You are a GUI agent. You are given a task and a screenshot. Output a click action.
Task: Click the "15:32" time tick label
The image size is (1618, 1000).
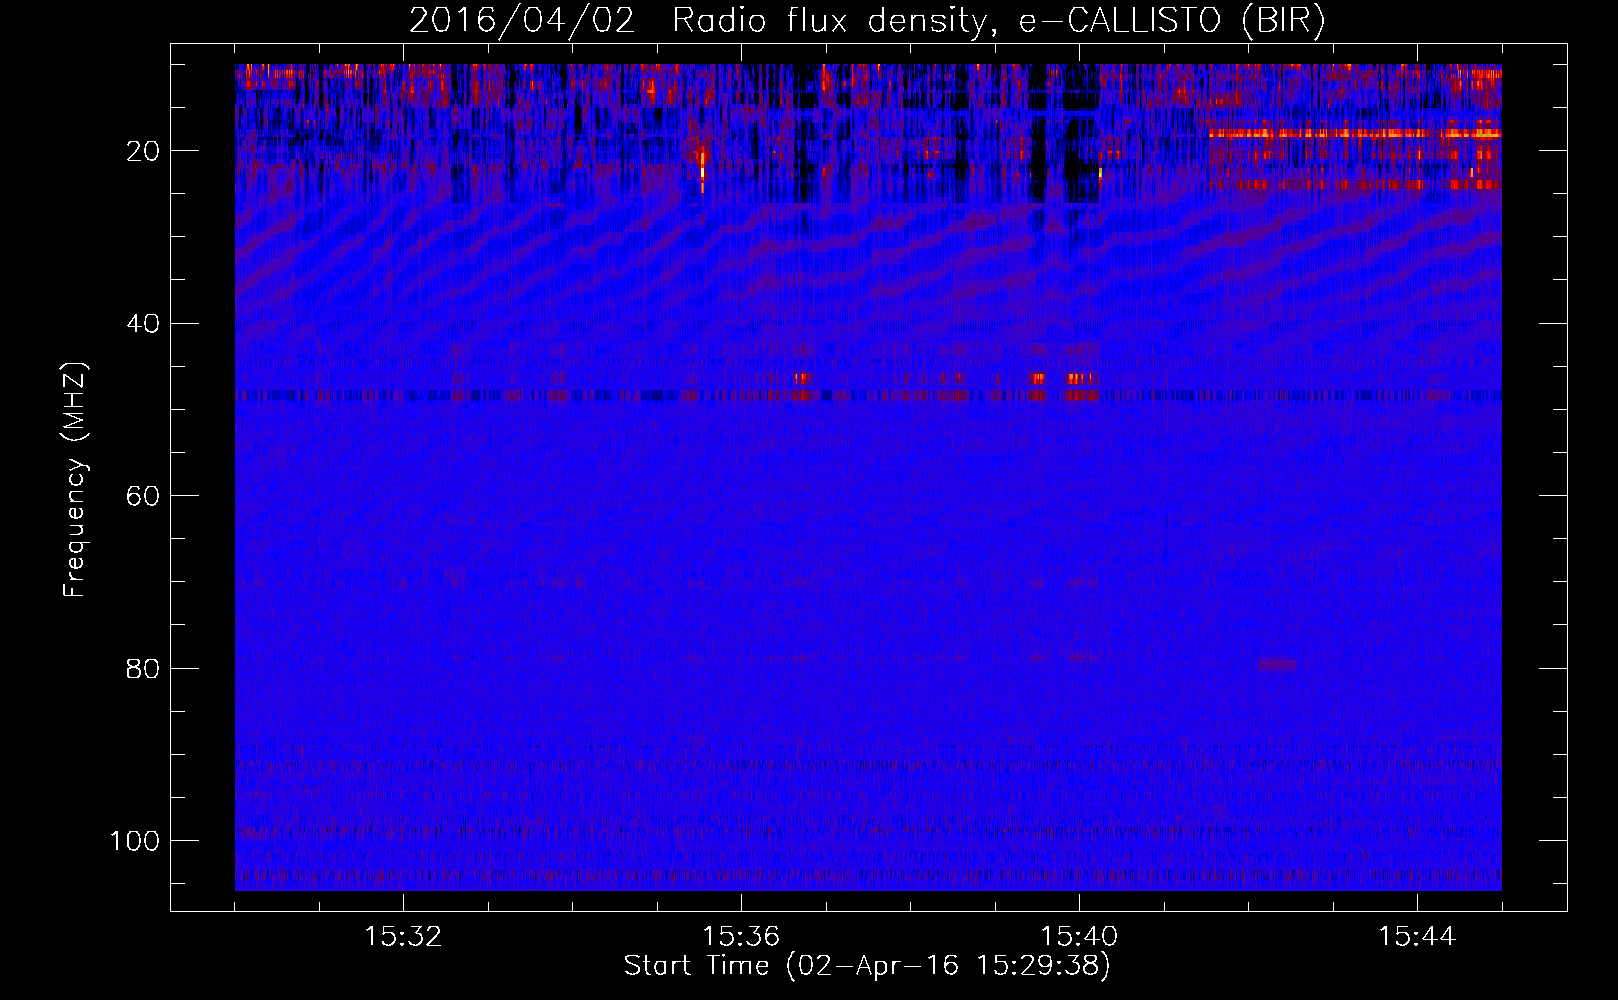[403, 937]
